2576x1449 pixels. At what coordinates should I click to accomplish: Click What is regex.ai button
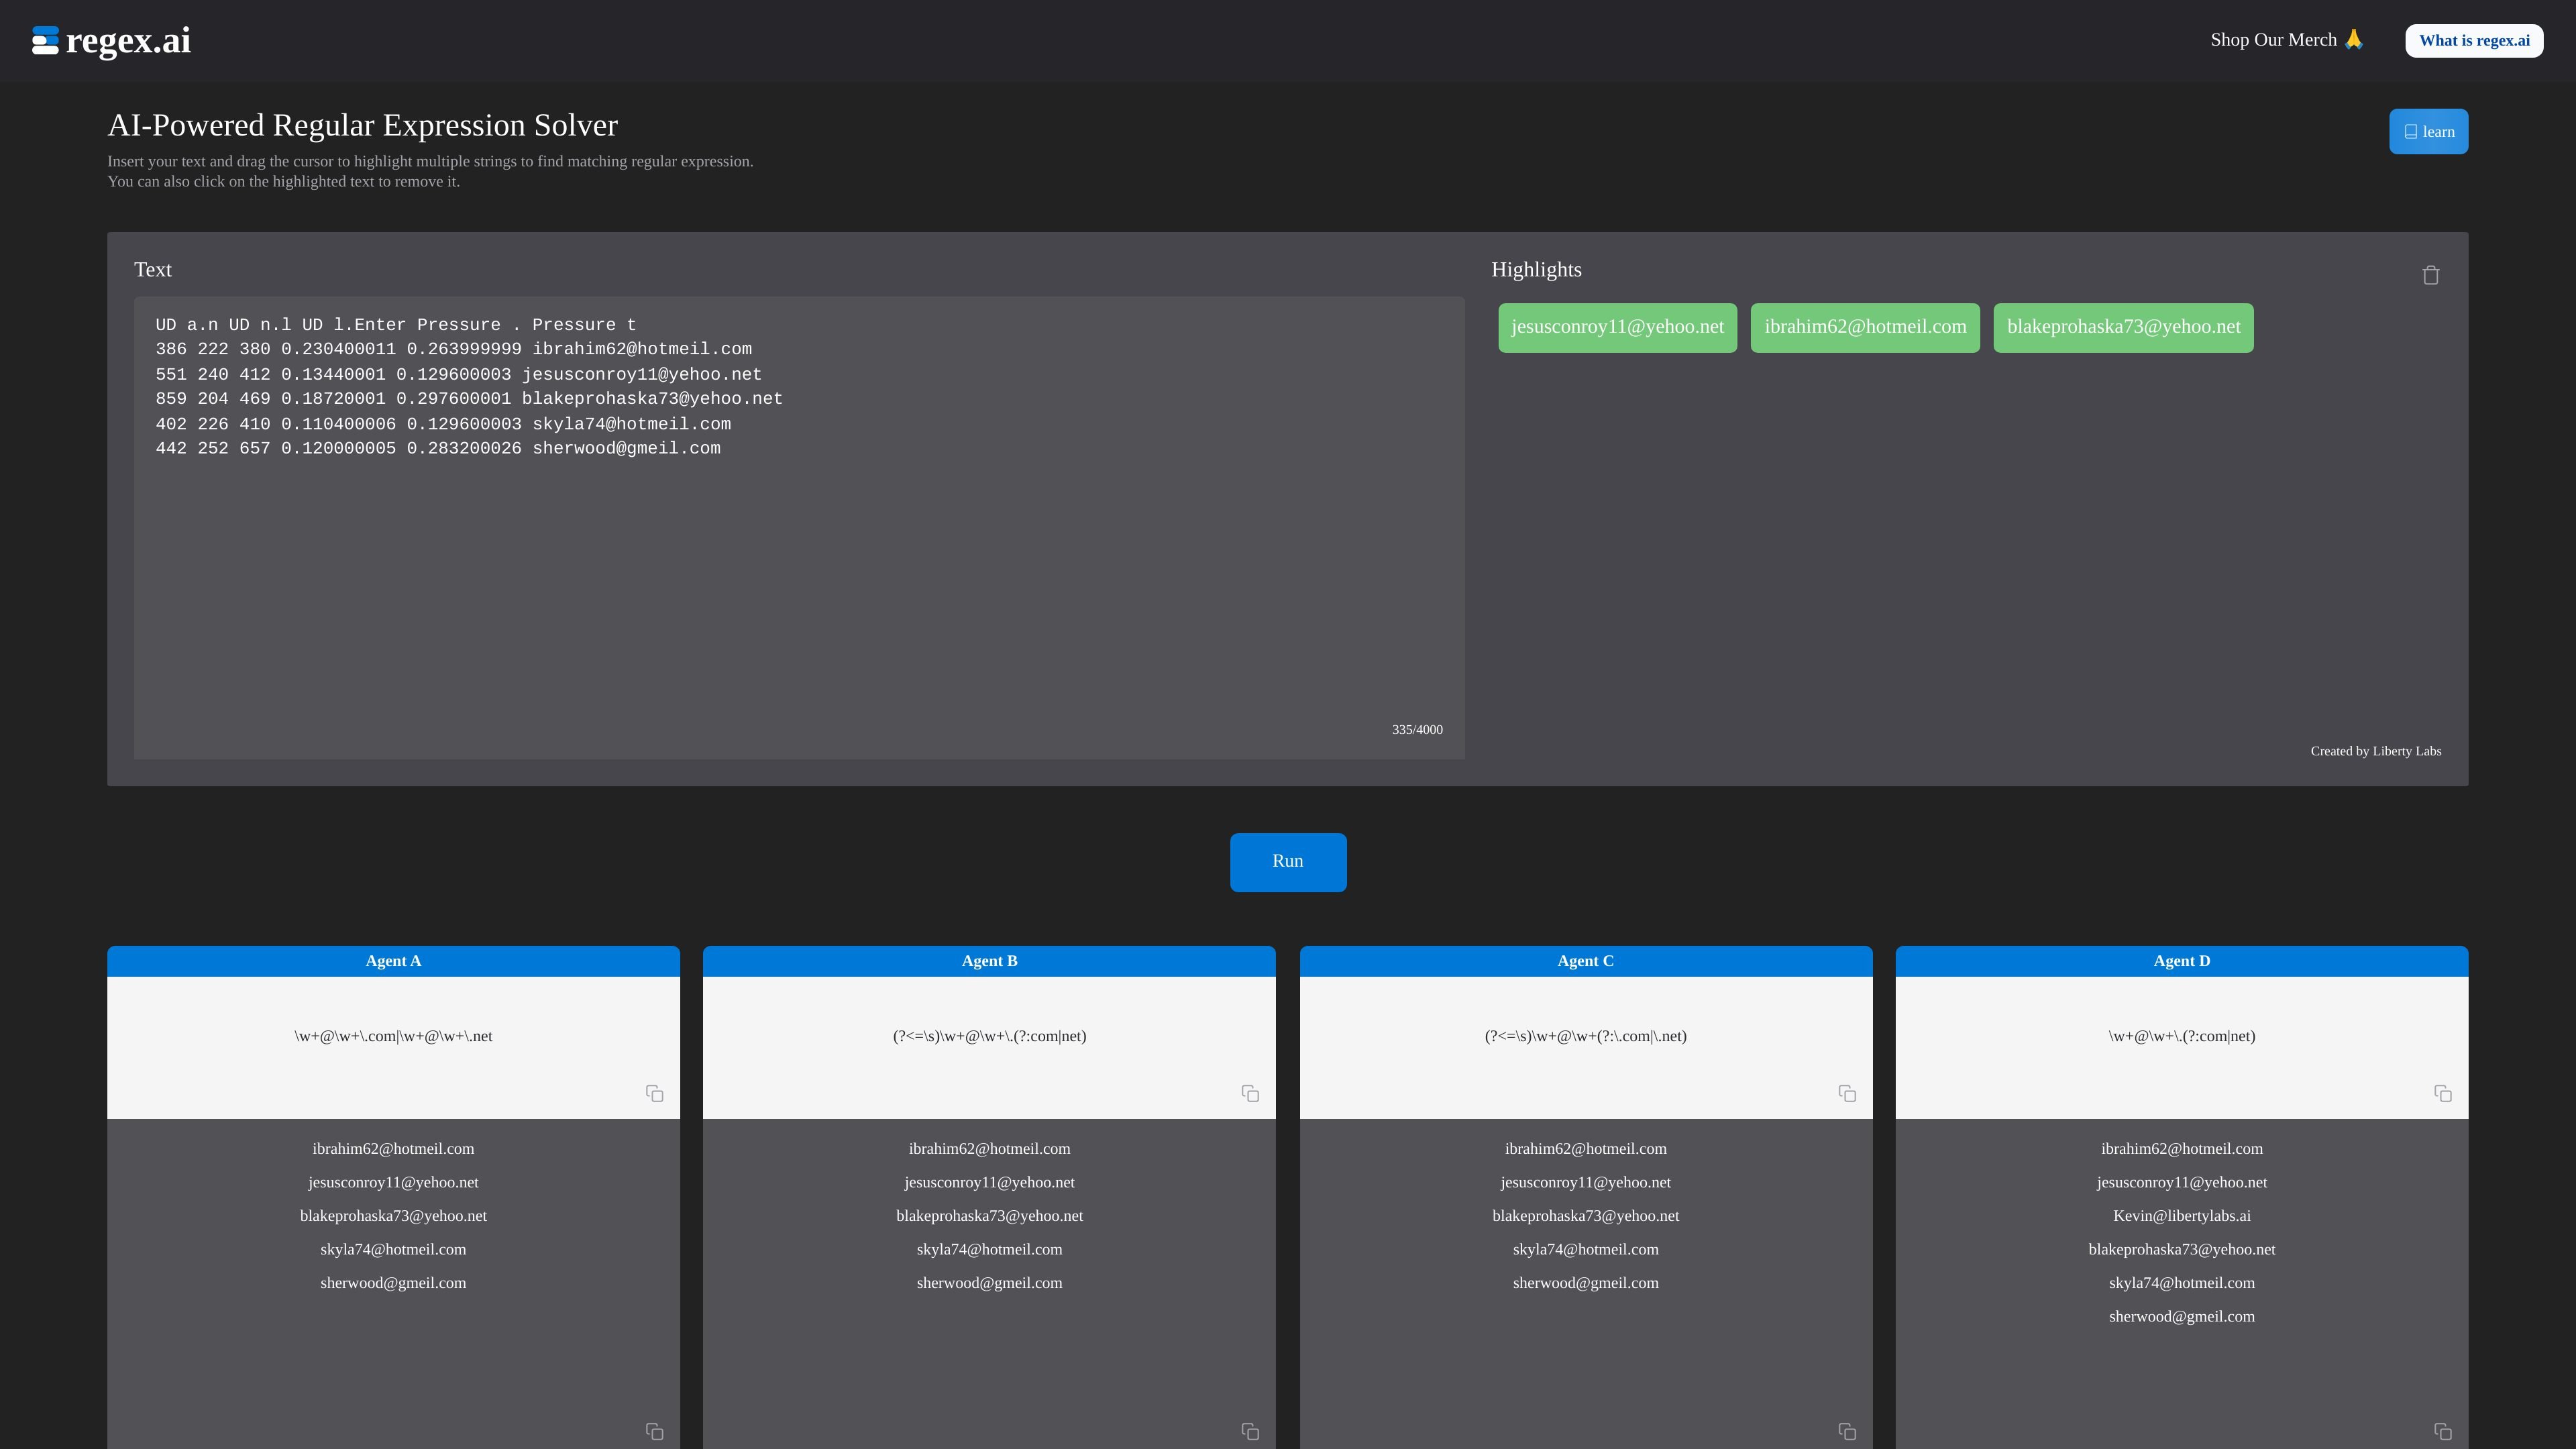tap(2474, 41)
